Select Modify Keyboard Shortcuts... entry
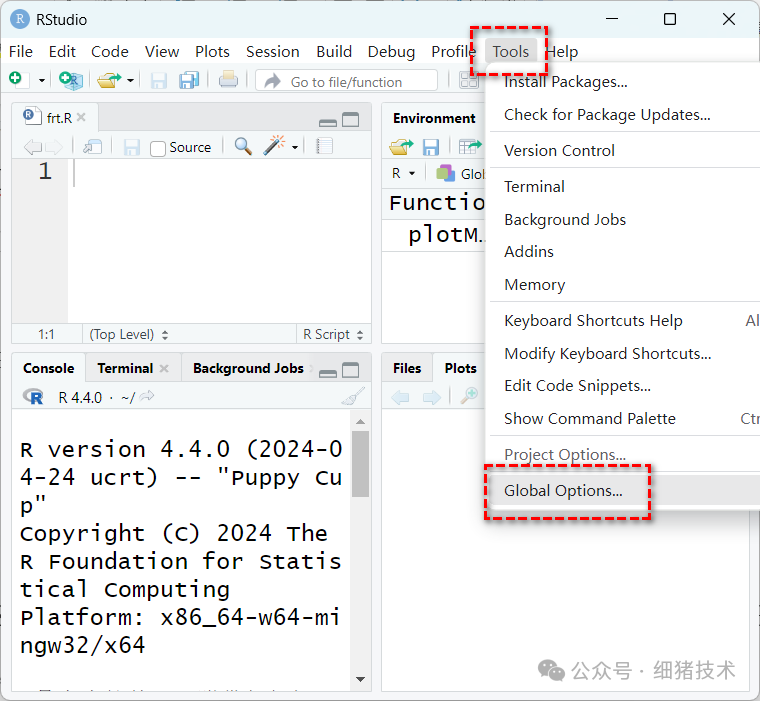This screenshot has width=760, height=701. [x=624, y=353]
